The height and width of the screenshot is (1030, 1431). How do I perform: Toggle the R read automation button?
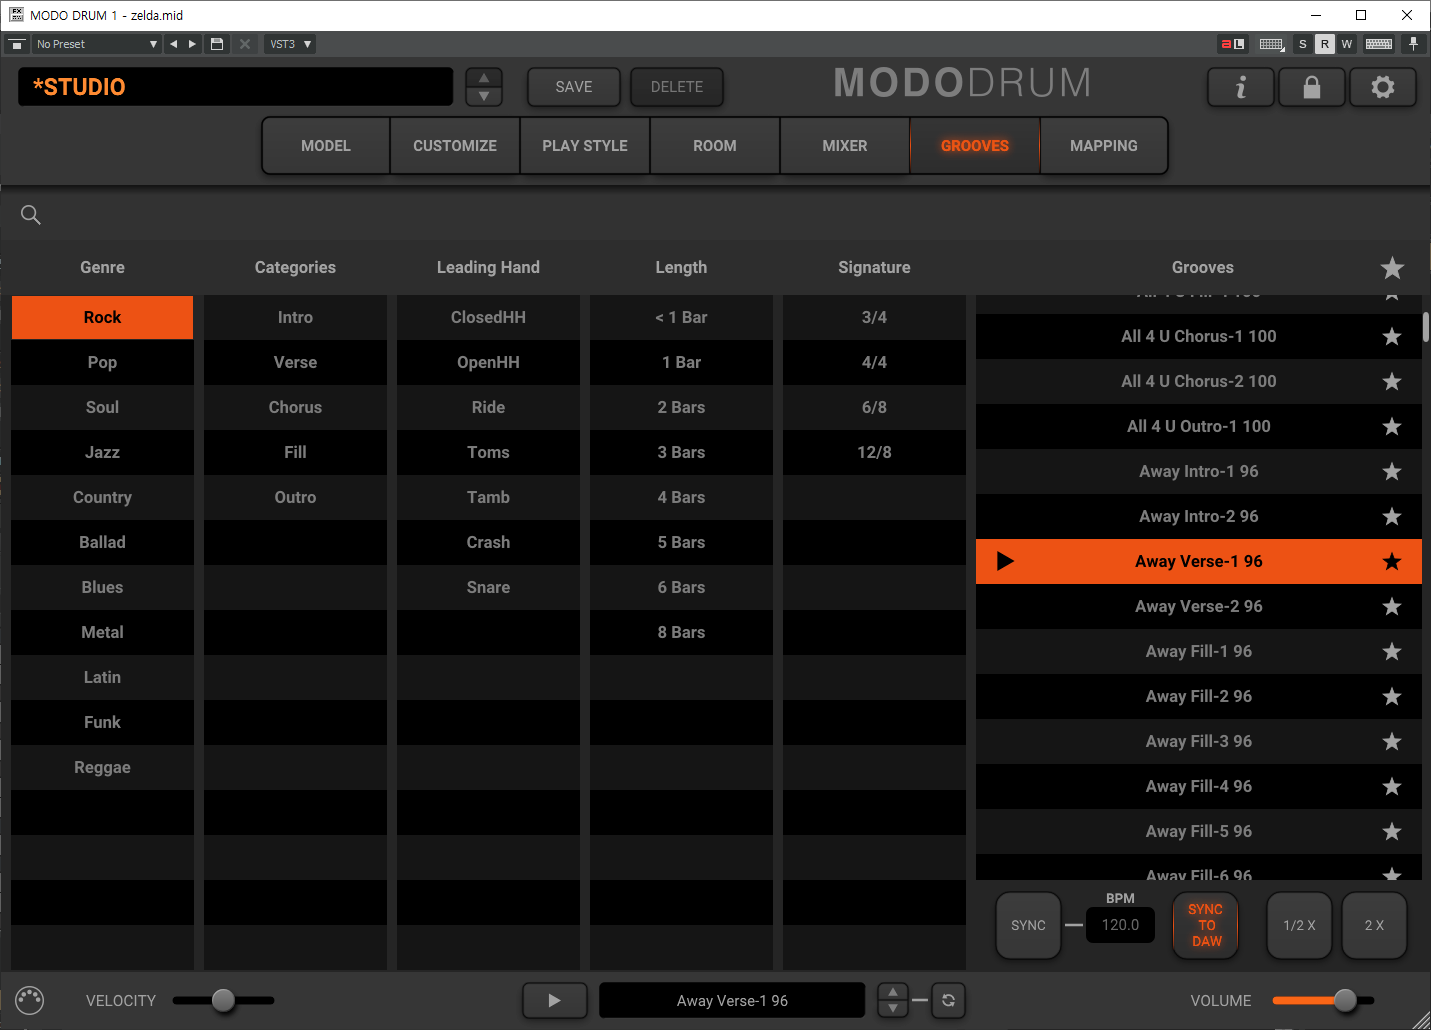[1325, 44]
